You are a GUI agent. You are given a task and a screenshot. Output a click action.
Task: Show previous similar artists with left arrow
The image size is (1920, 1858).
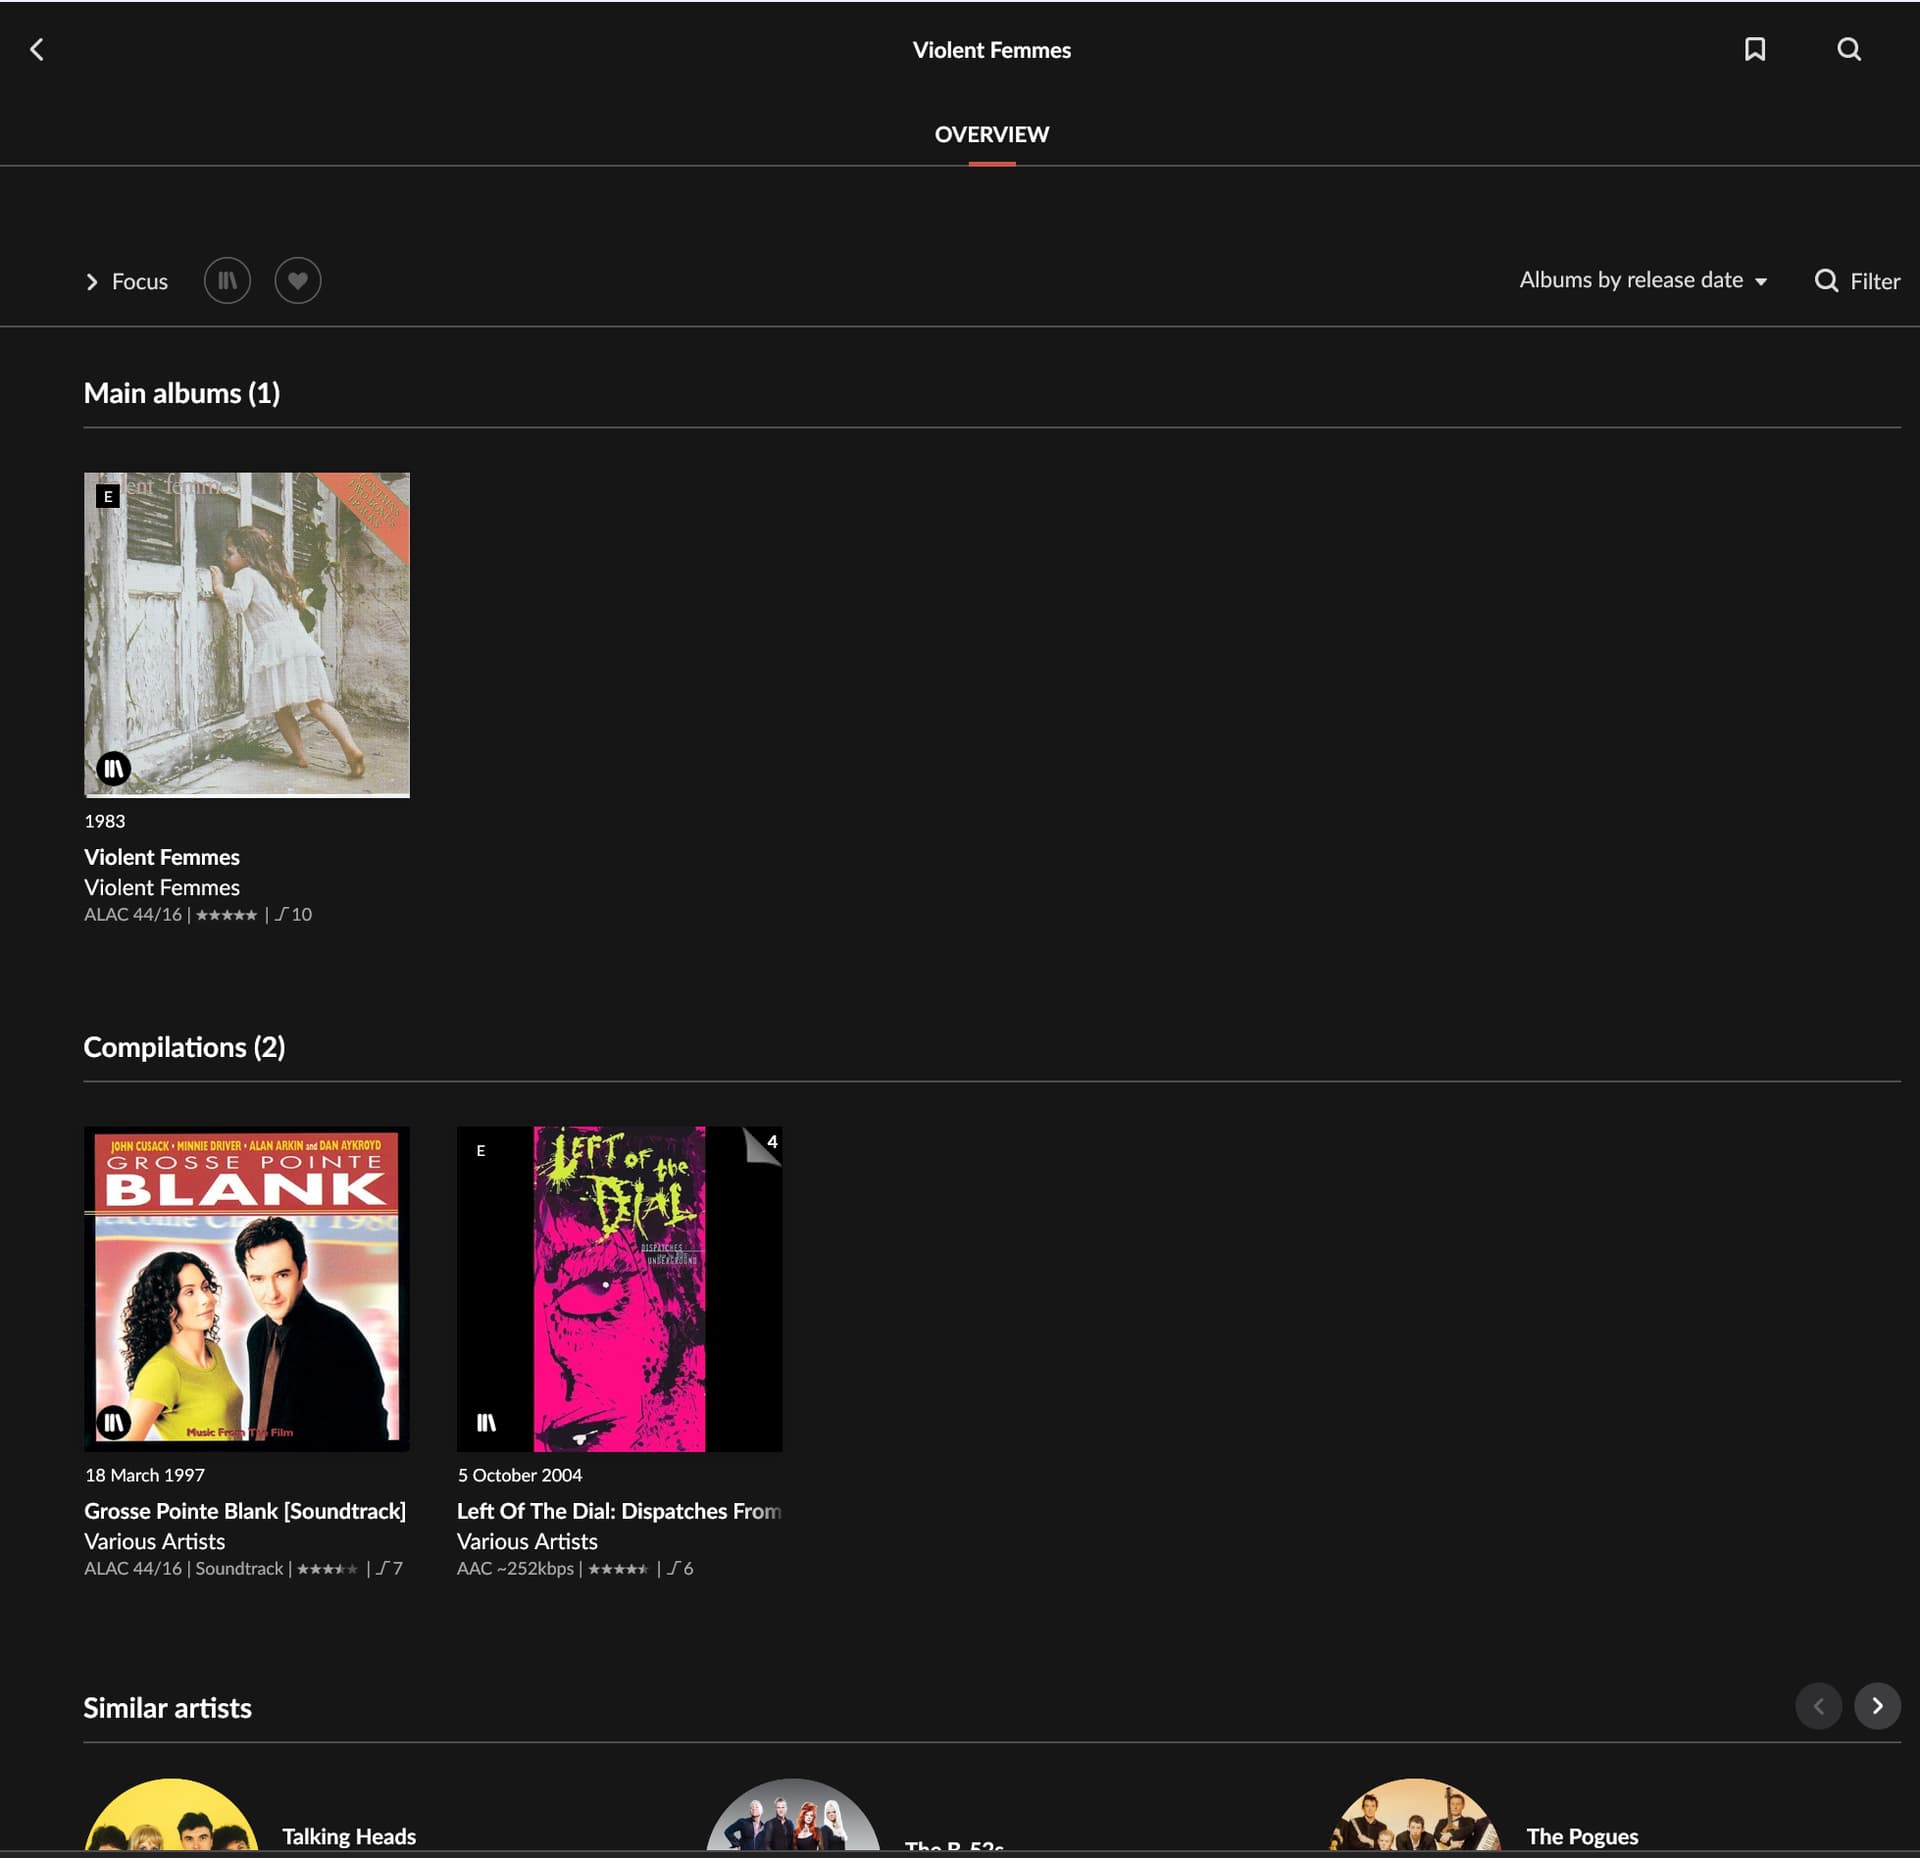pos(1818,1706)
